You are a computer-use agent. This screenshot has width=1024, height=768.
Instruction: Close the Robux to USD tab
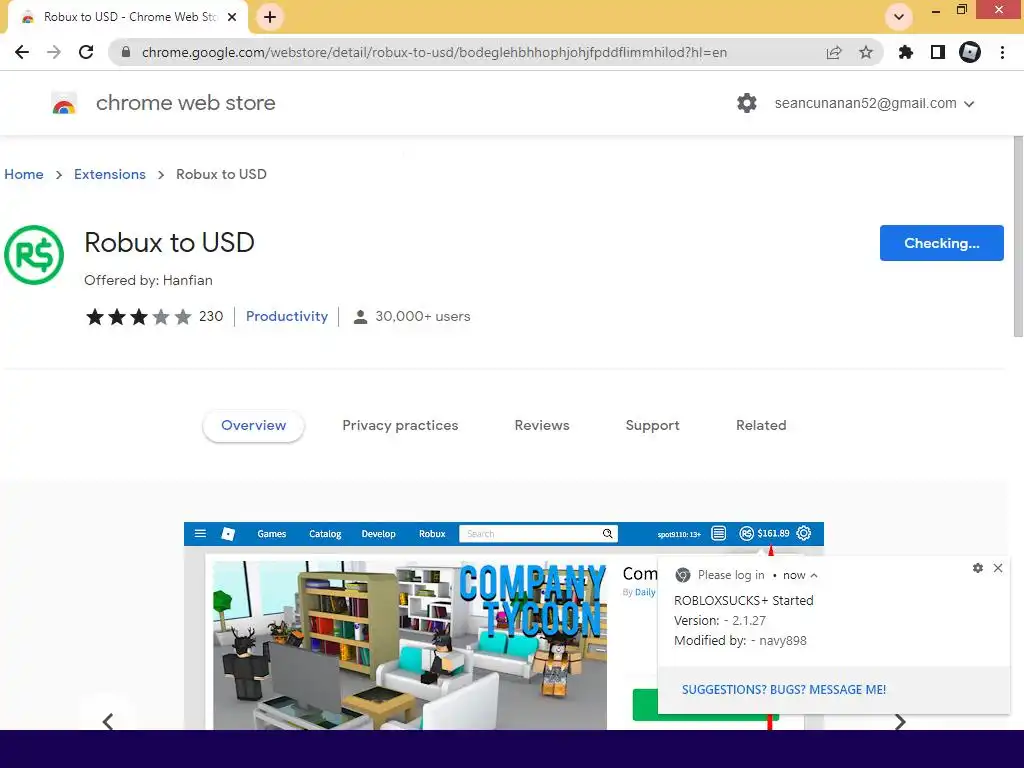(x=231, y=17)
